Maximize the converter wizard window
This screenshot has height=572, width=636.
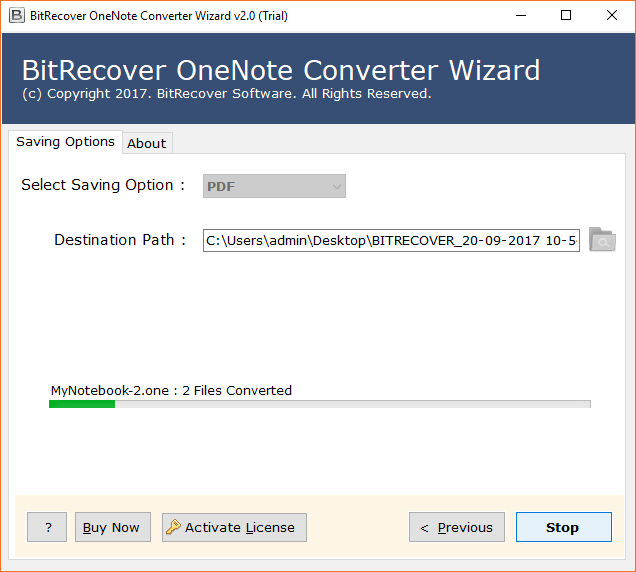tap(566, 16)
